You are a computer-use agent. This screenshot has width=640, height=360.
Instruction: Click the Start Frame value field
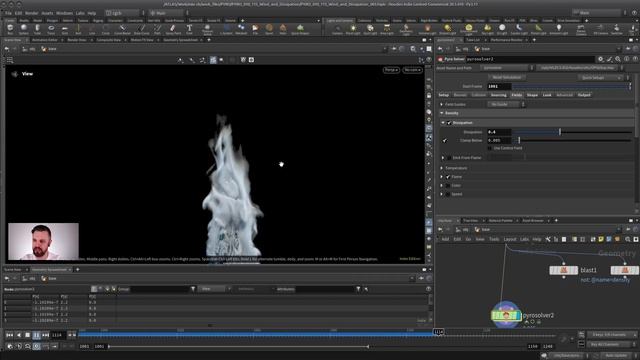coord(499,87)
